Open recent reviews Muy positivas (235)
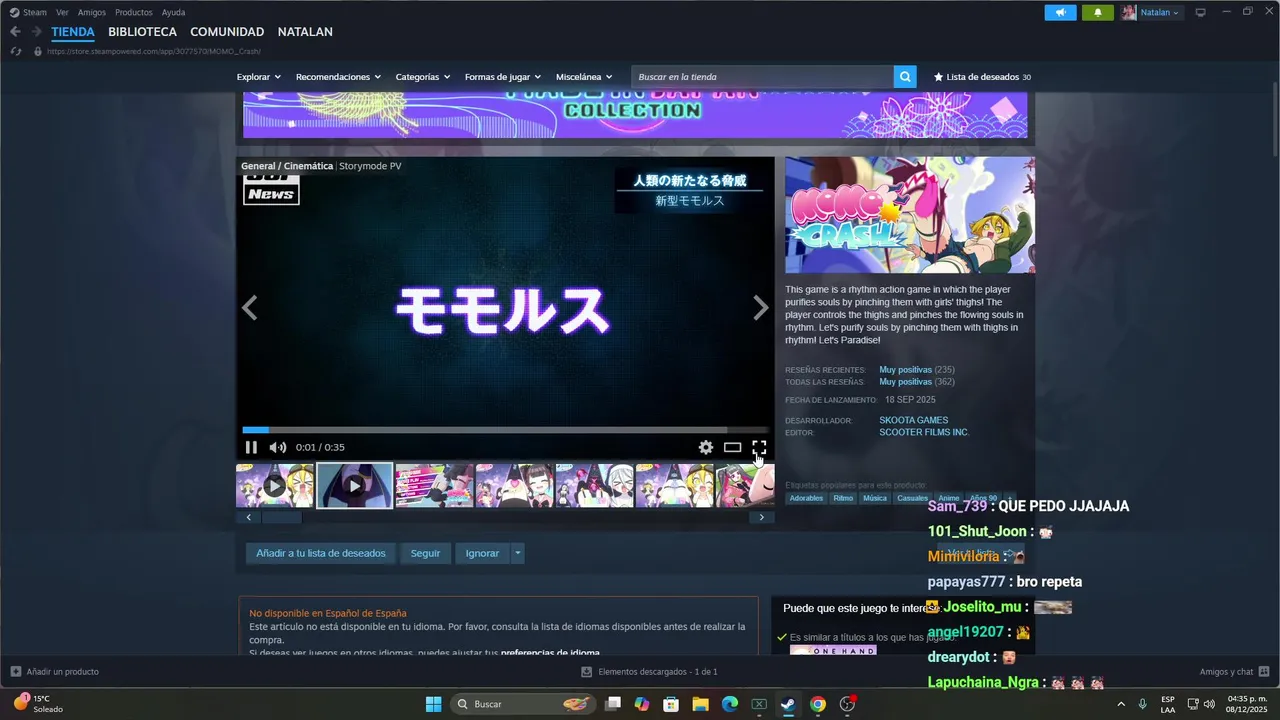1280x720 pixels. tap(917, 370)
